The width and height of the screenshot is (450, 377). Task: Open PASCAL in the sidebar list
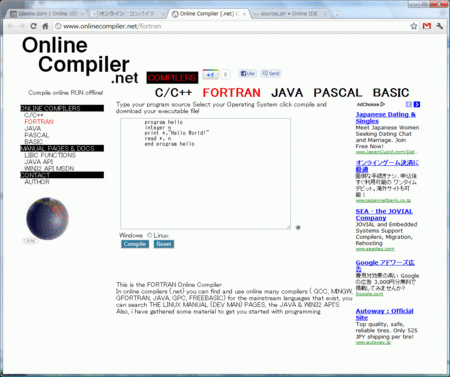click(x=37, y=135)
